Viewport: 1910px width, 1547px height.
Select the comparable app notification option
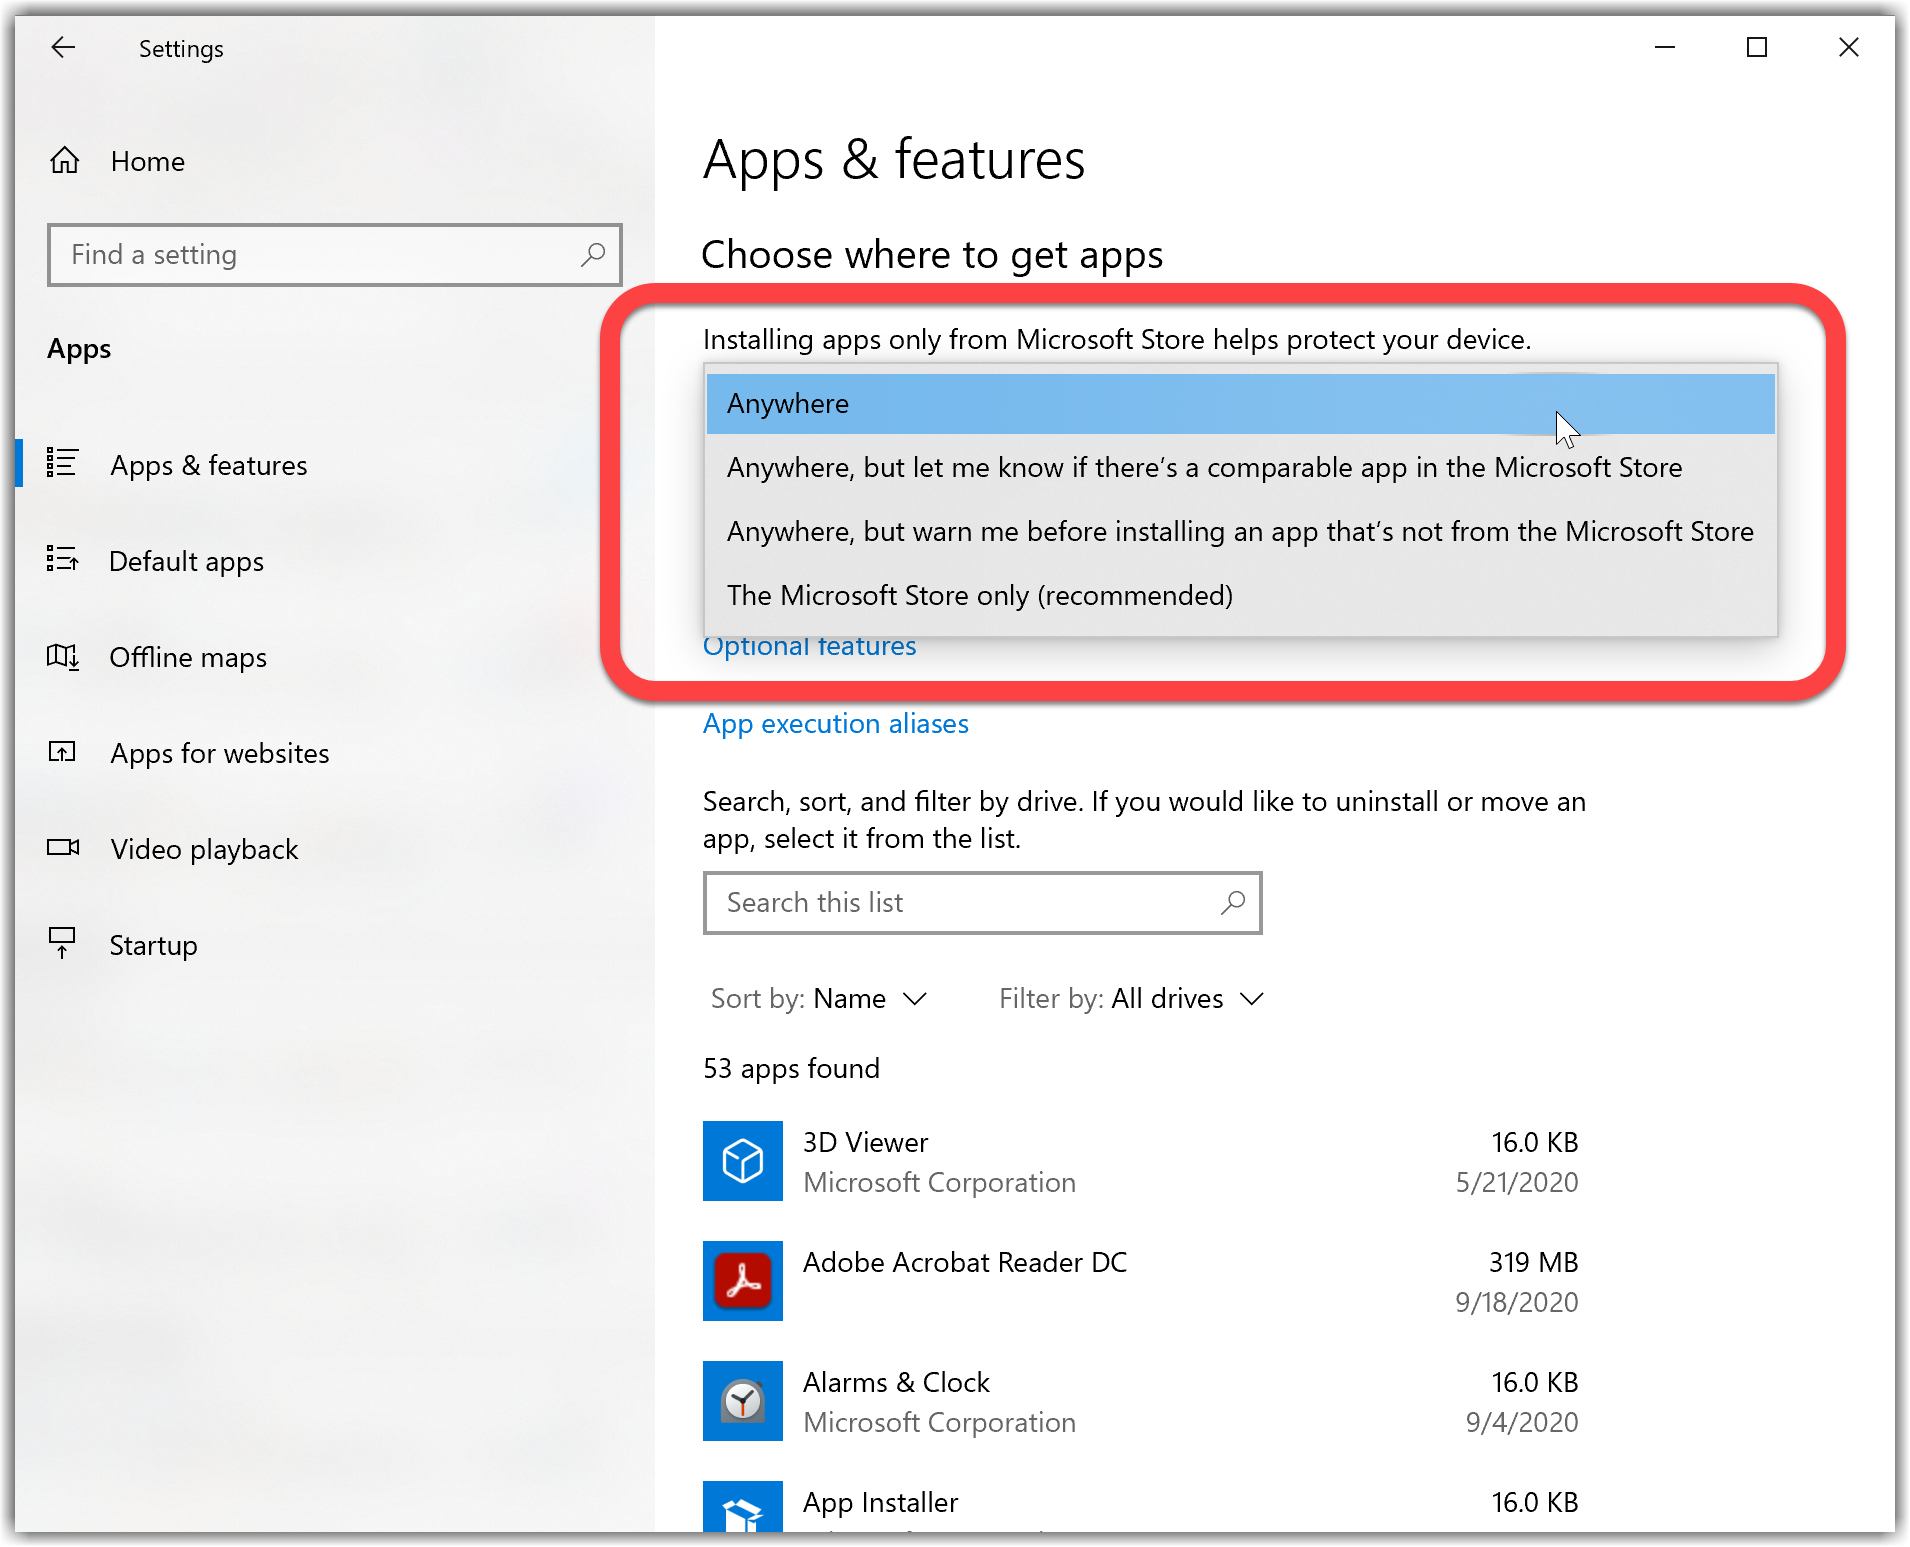[x=1203, y=467]
